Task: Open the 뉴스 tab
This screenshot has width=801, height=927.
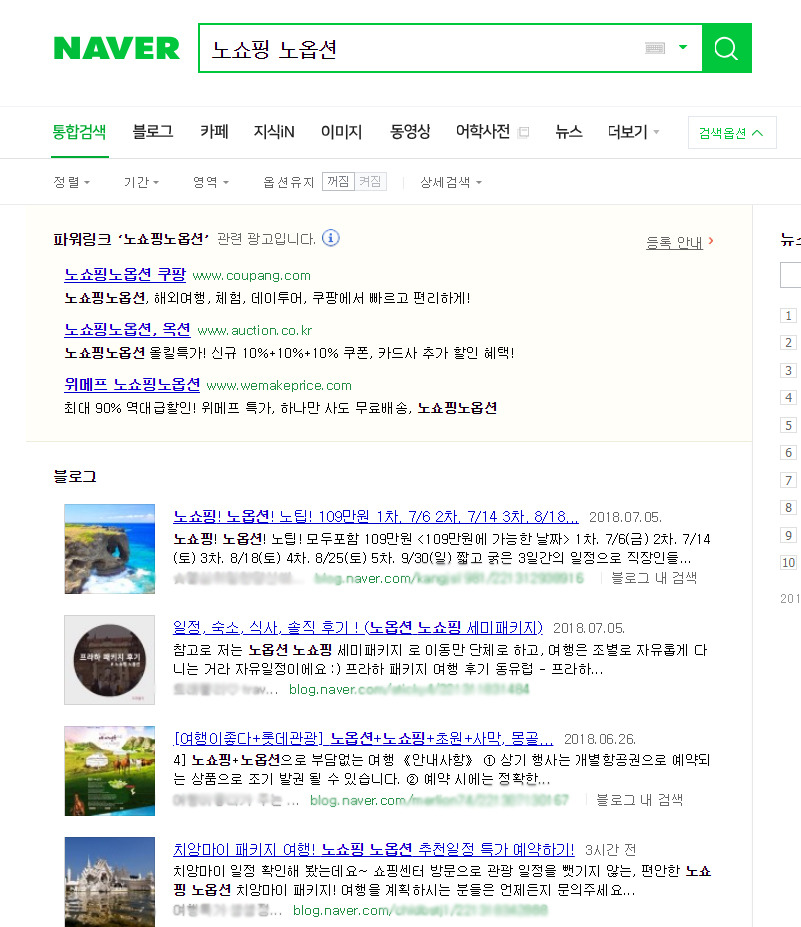Action: (569, 132)
